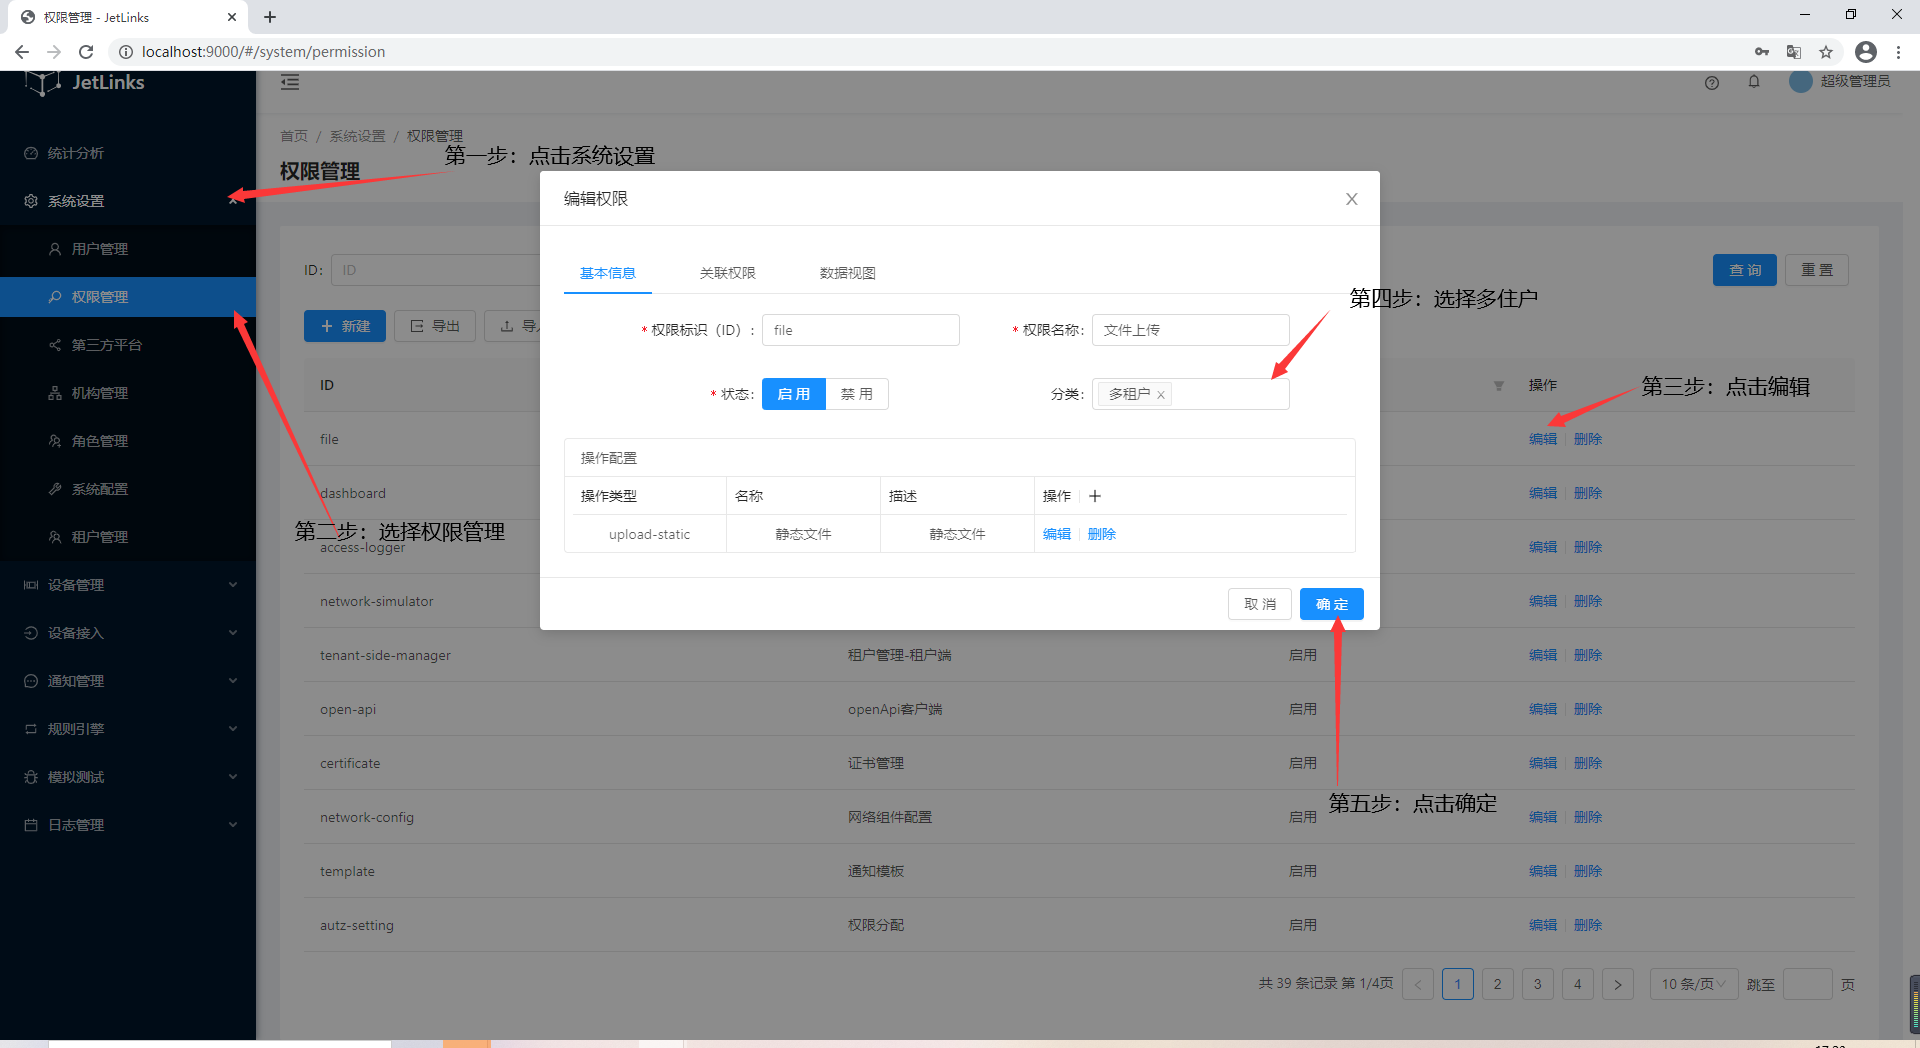The width and height of the screenshot is (1920, 1048).
Task: Switch to the 关联权限 tab
Action: 727,273
